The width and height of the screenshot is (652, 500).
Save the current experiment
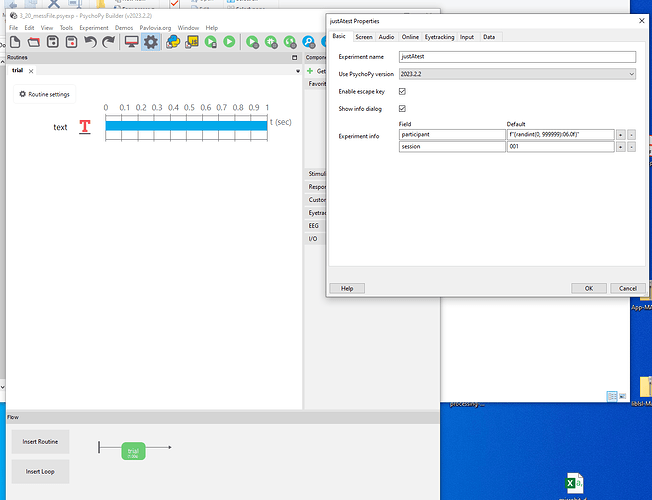pyautogui.click(x=52, y=42)
